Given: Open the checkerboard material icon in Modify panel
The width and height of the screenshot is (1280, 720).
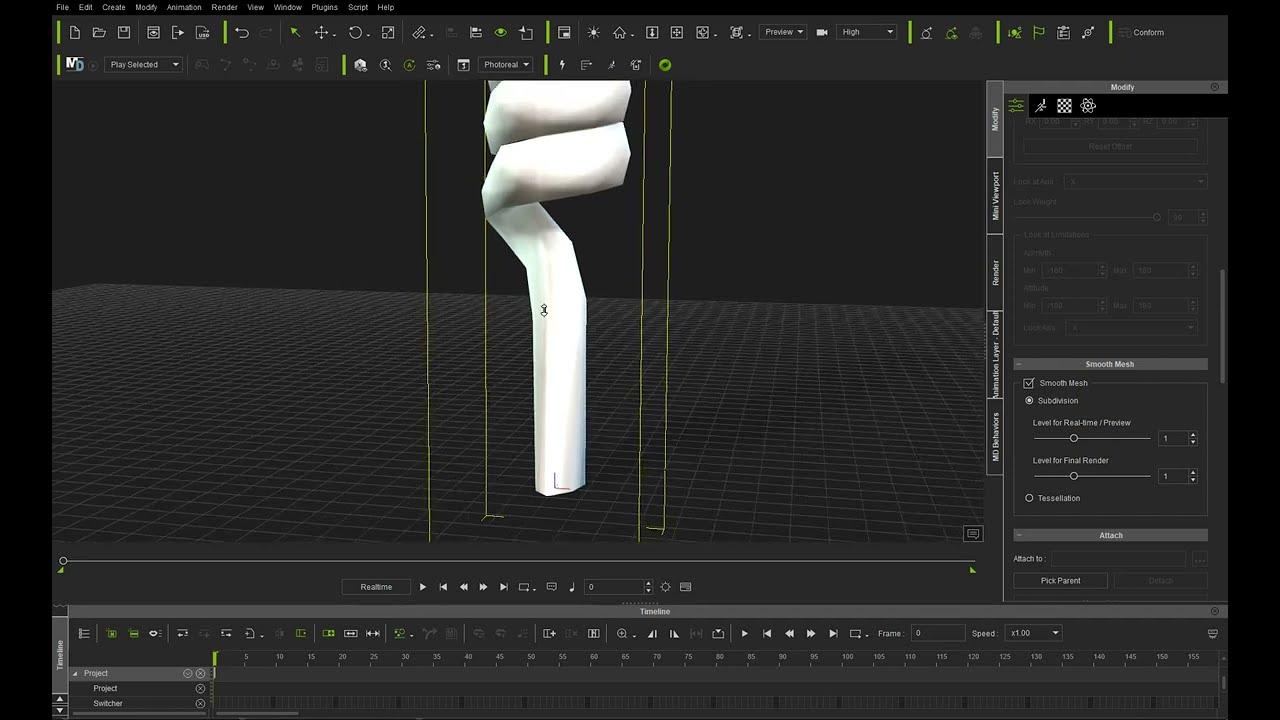Looking at the screenshot, I should click(1065, 105).
